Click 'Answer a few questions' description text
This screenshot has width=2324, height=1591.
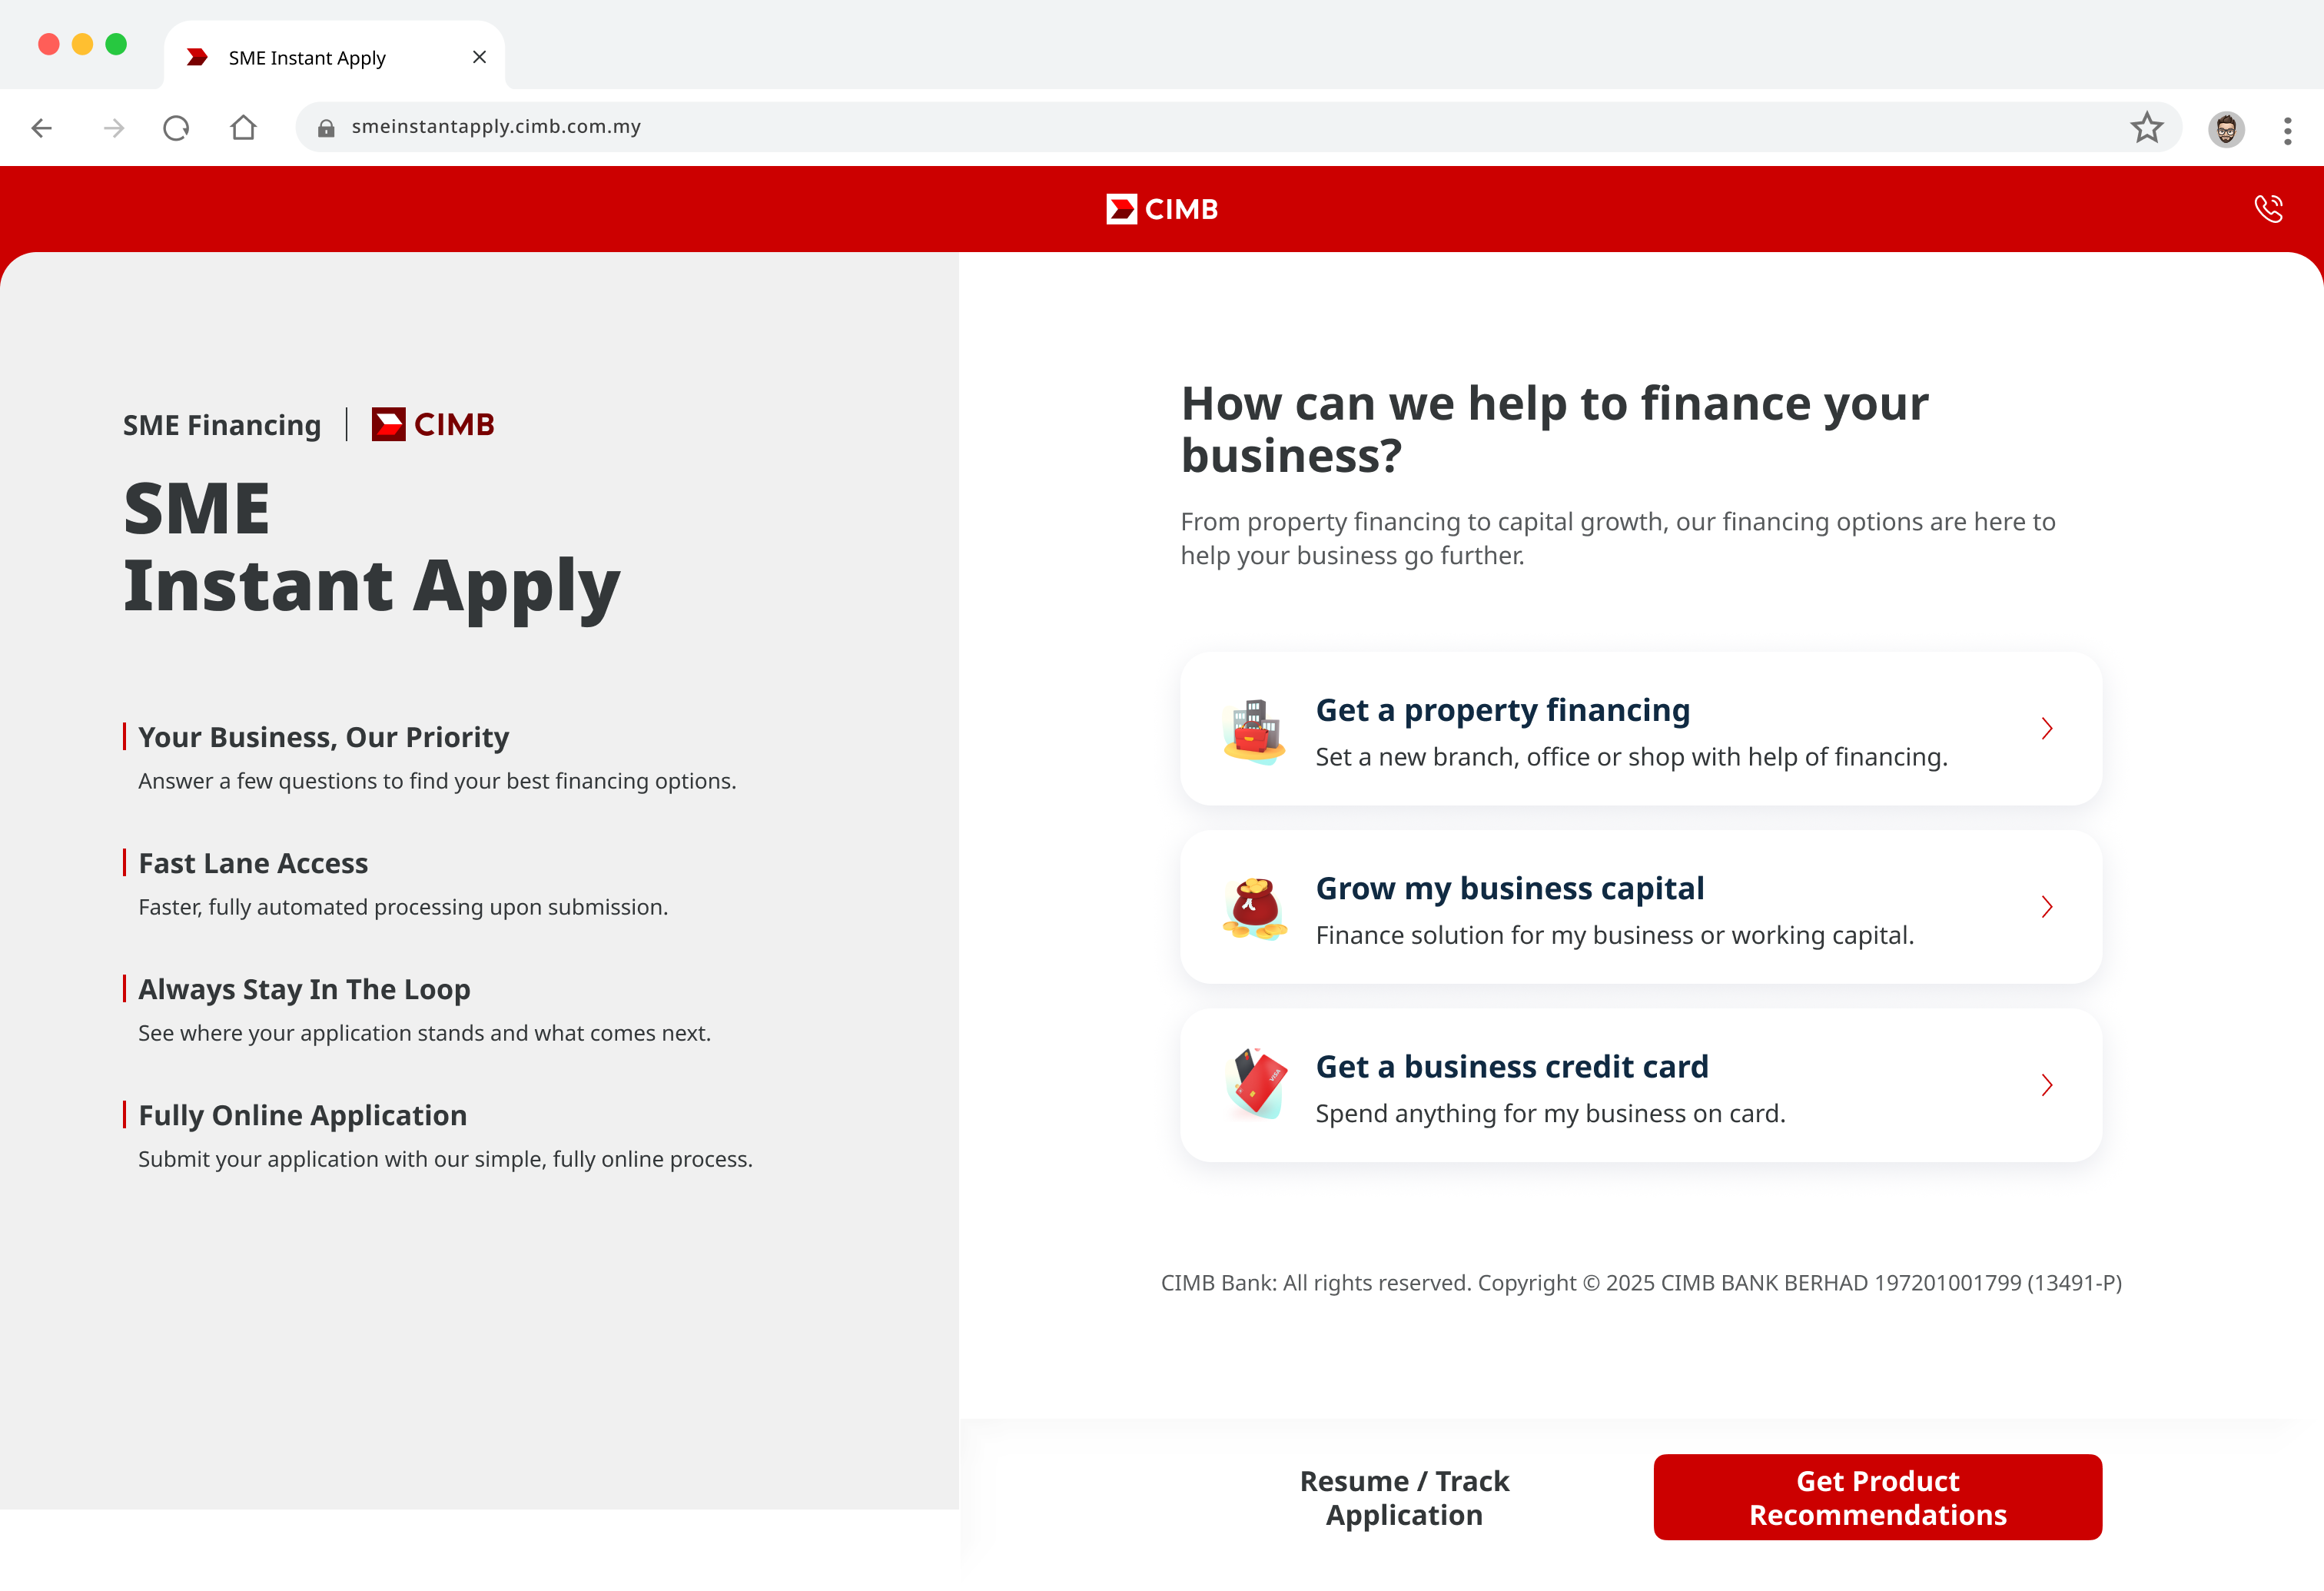437,781
